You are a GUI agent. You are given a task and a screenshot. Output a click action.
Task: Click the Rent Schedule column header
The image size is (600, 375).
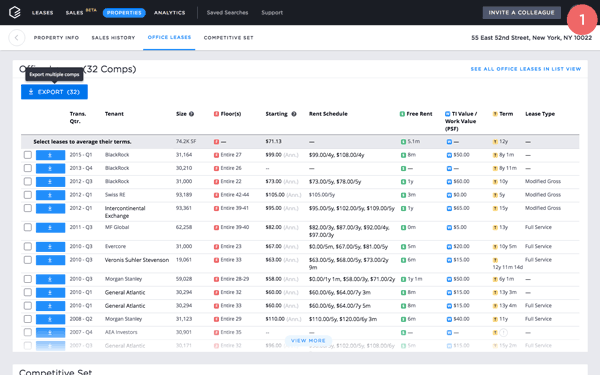click(x=328, y=114)
